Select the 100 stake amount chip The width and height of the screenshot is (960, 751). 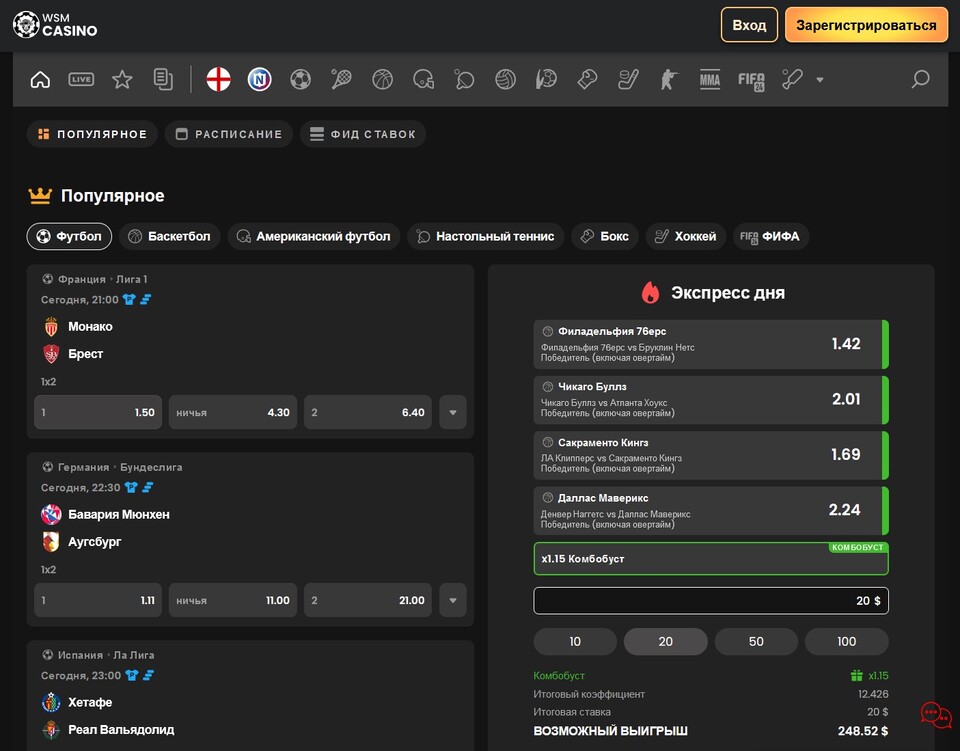(847, 641)
